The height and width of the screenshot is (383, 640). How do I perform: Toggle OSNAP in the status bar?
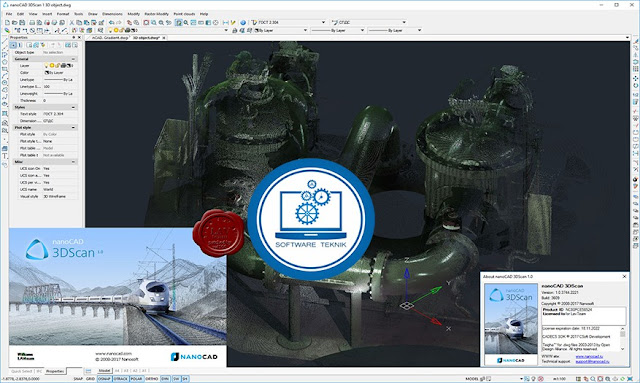click(104, 379)
